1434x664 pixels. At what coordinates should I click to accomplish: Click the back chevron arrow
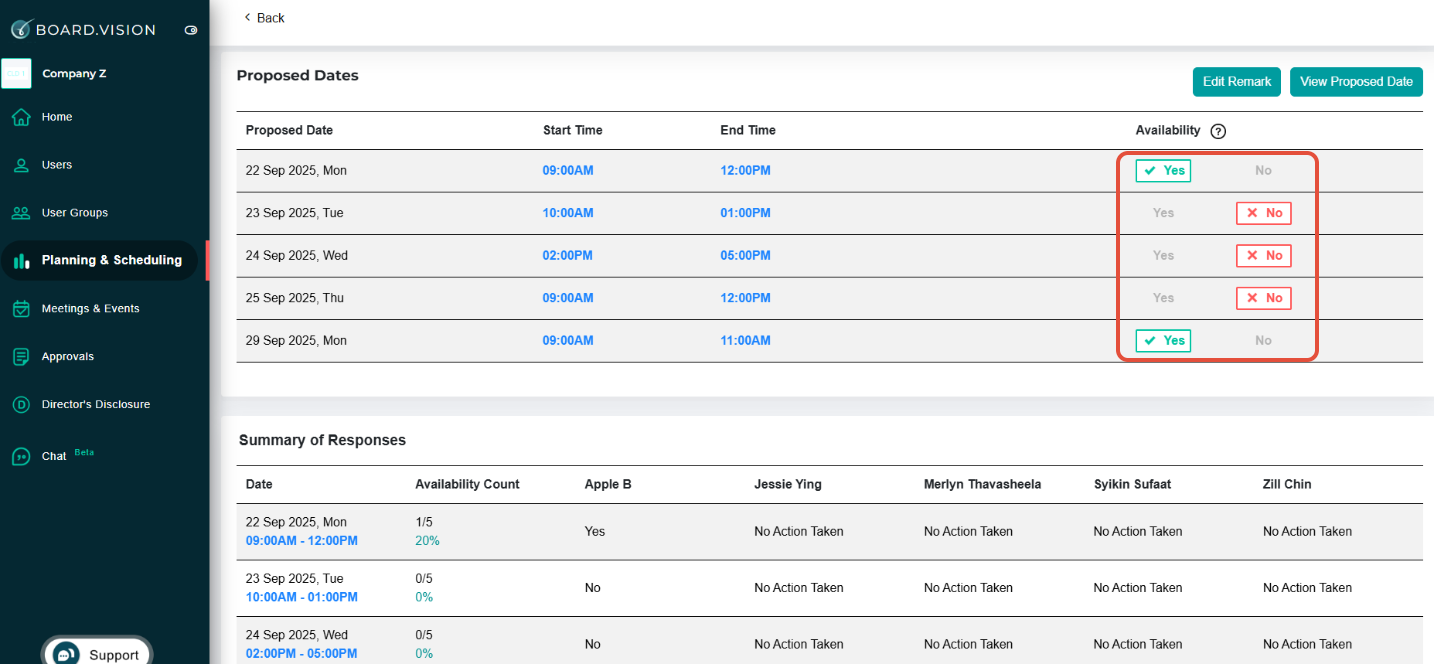tap(247, 18)
